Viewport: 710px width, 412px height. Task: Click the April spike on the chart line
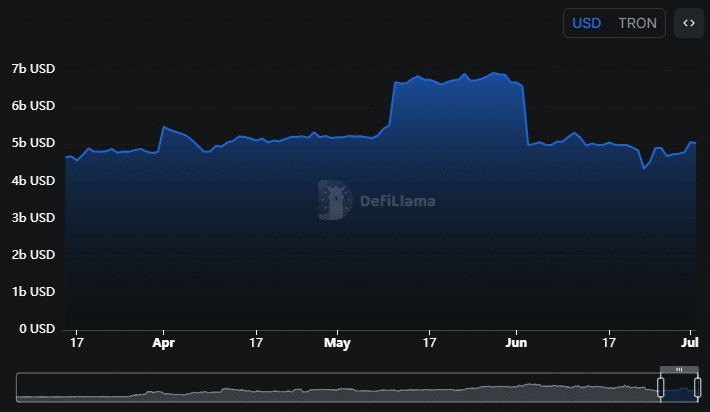pos(163,127)
